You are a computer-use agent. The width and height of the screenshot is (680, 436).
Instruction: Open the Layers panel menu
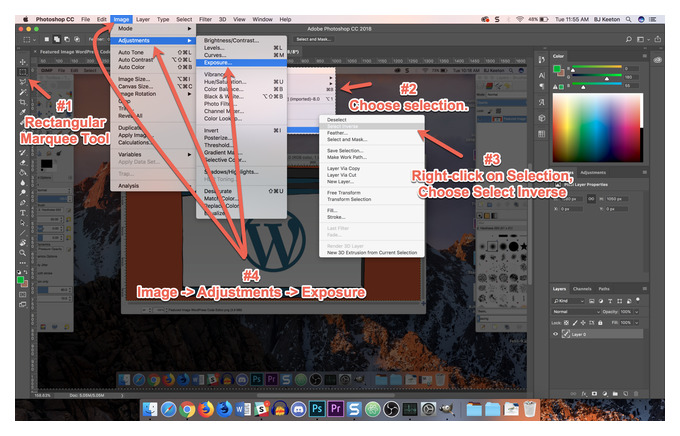point(644,288)
